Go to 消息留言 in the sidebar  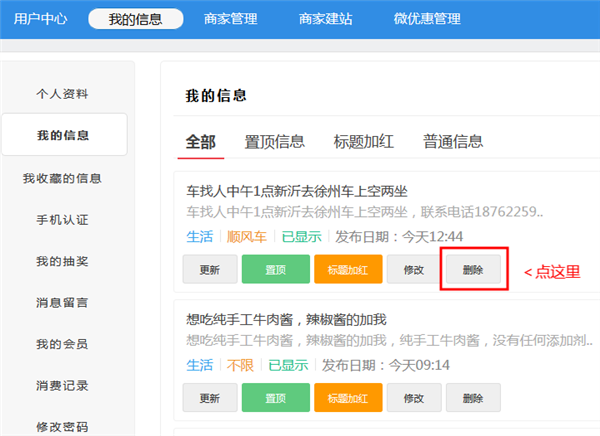pos(62,302)
